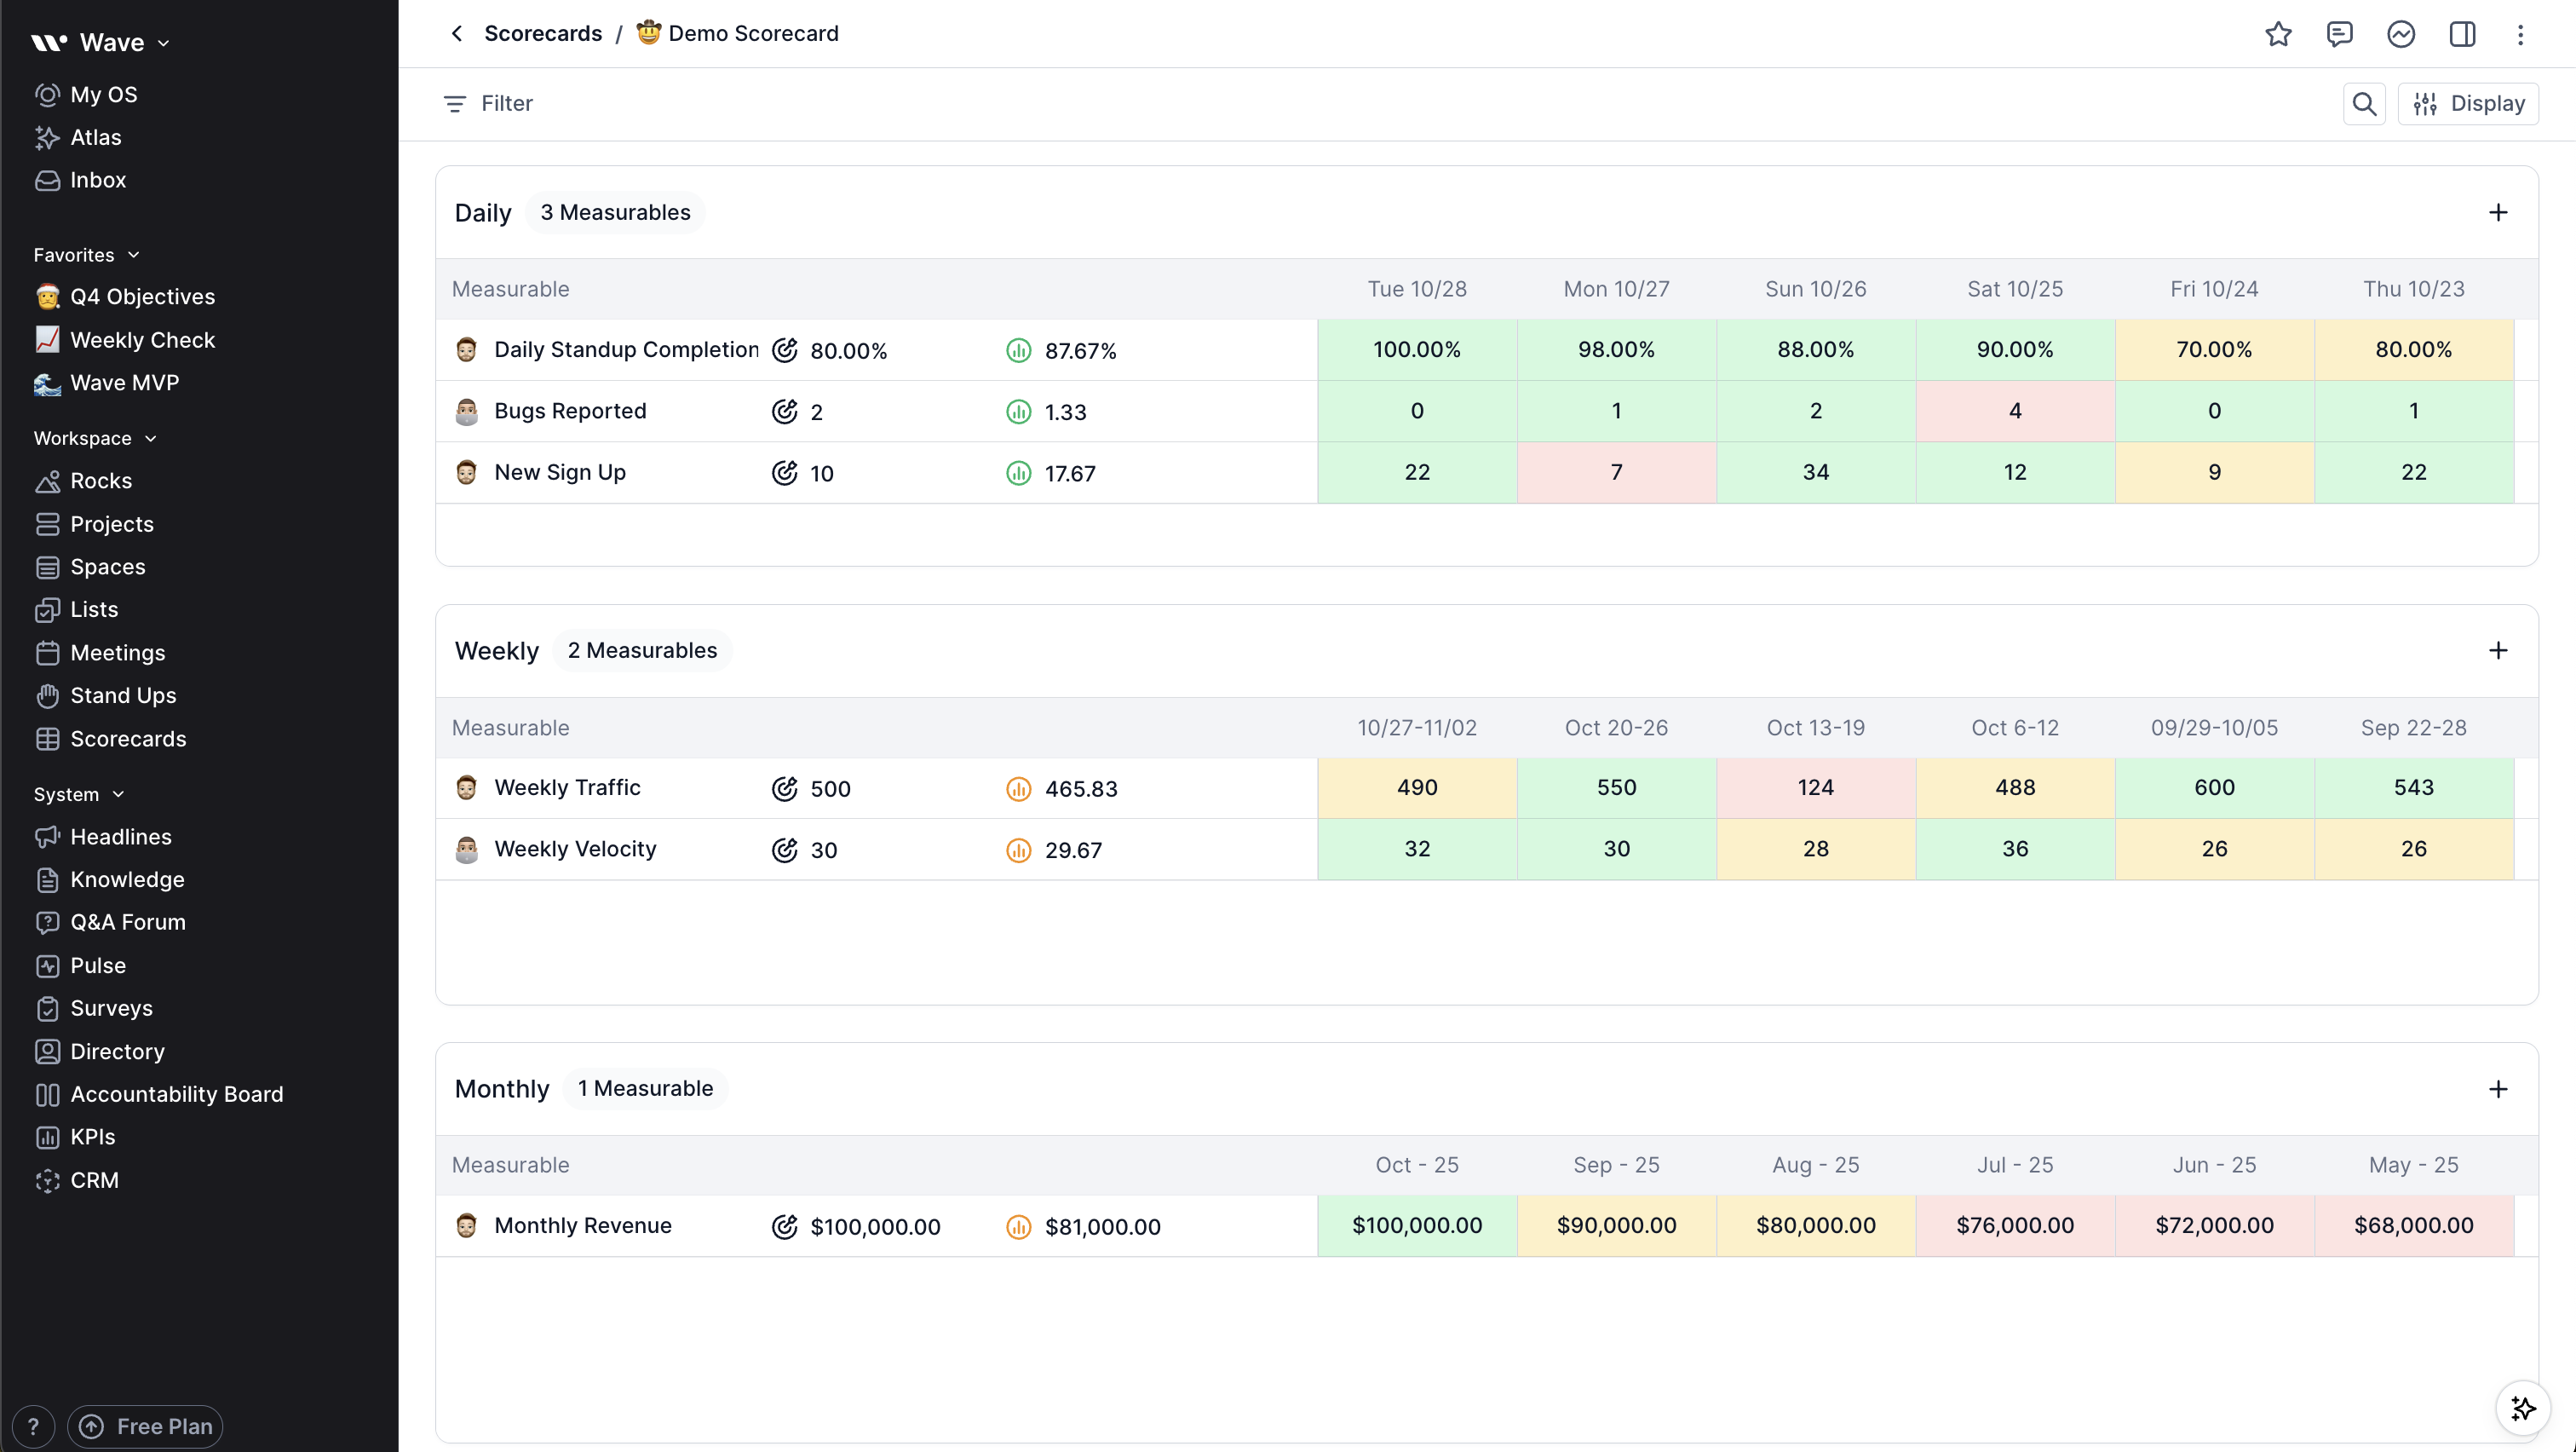This screenshot has height=1452, width=2576.
Task: Open the Accountability Board page
Action: [177, 1093]
